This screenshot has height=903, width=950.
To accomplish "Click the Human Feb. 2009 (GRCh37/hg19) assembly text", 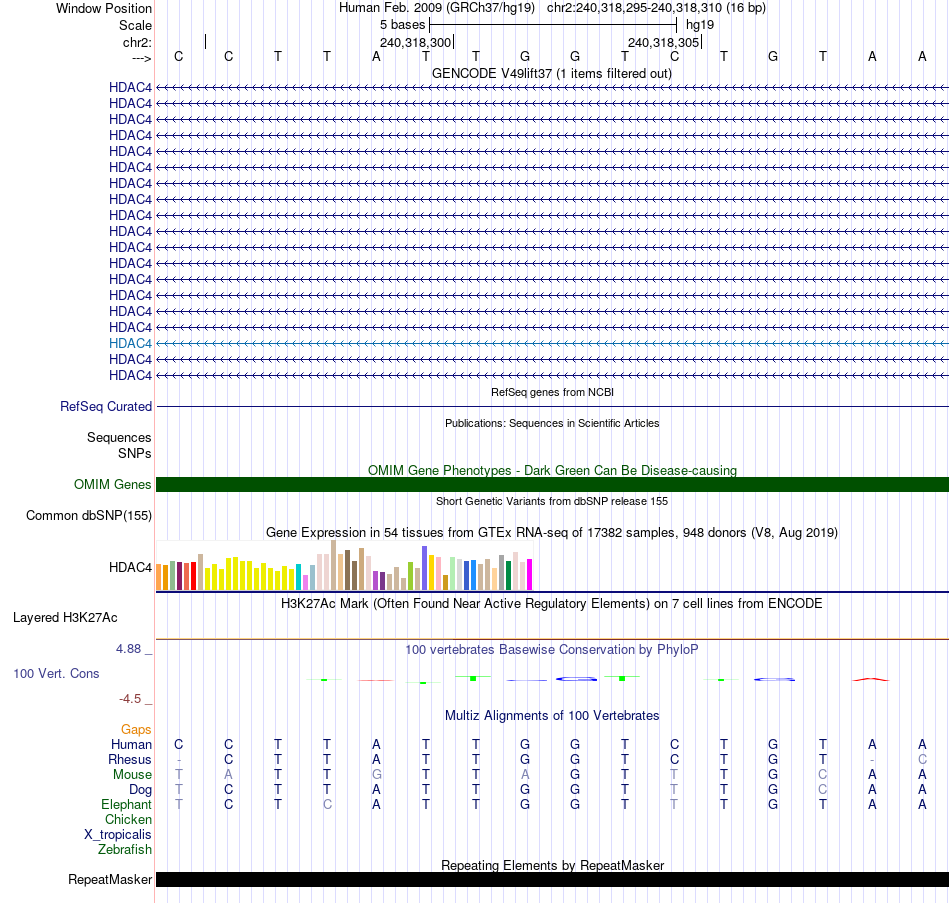I will pyautogui.click(x=437, y=8).
